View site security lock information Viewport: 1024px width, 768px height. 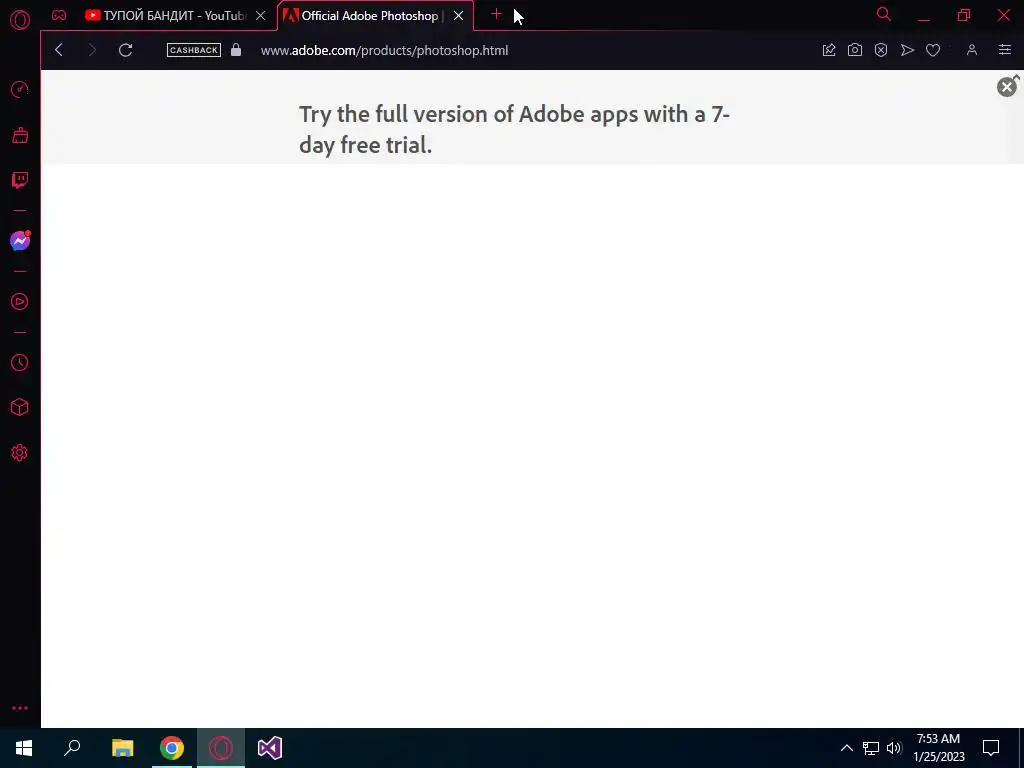tap(236, 50)
